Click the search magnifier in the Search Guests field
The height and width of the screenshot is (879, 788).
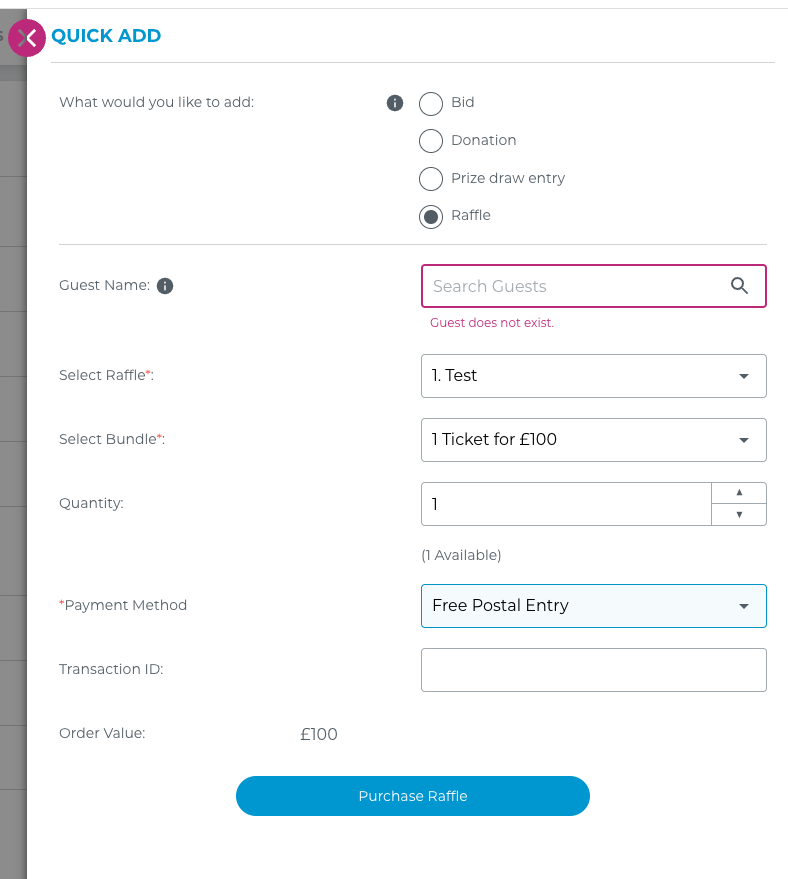[739, 286]
